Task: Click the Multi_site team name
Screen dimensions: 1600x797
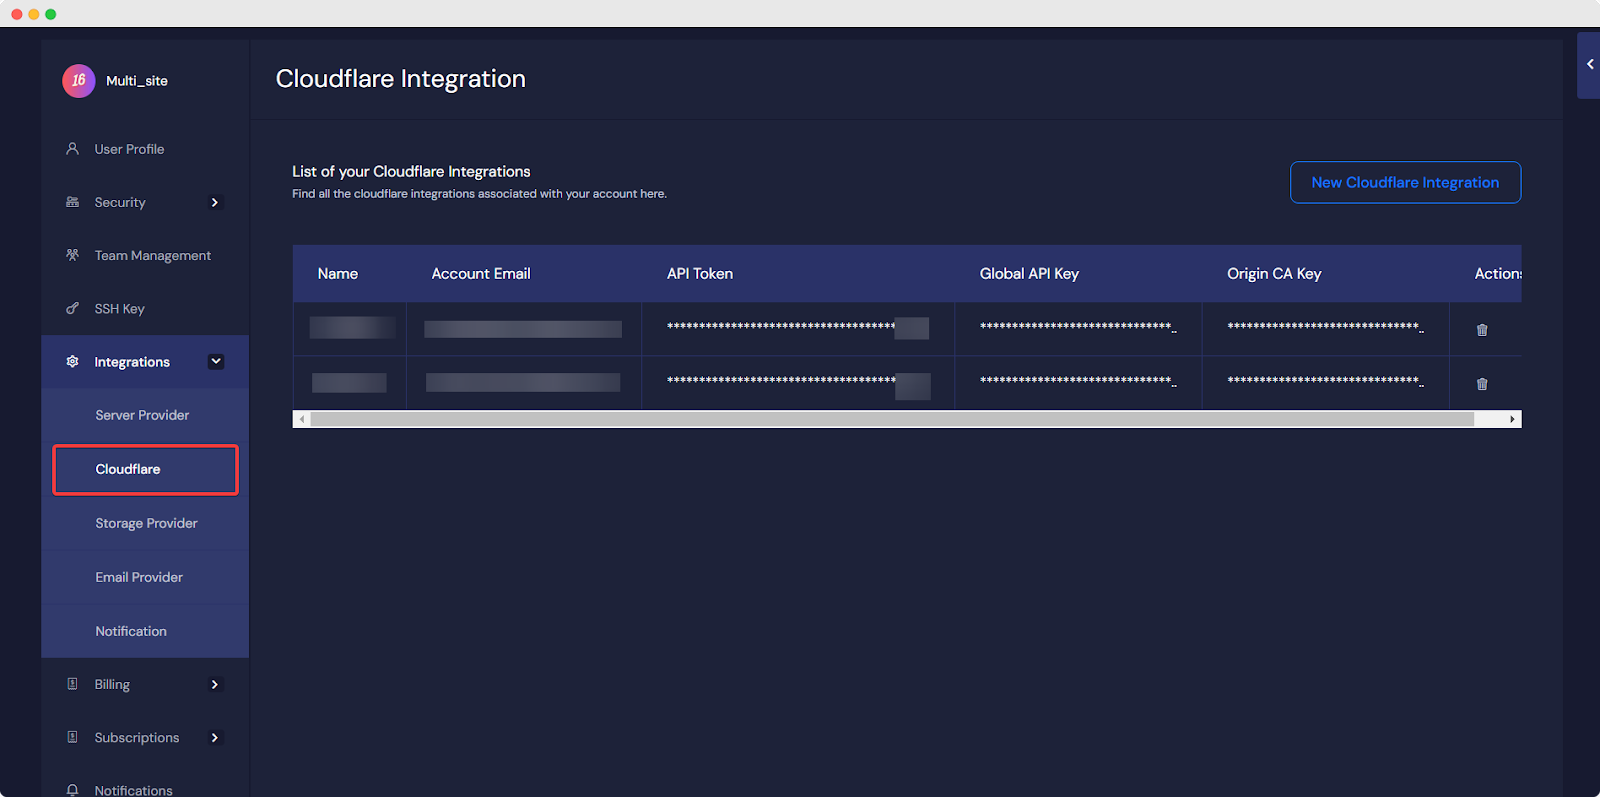Action: point(137,81)
